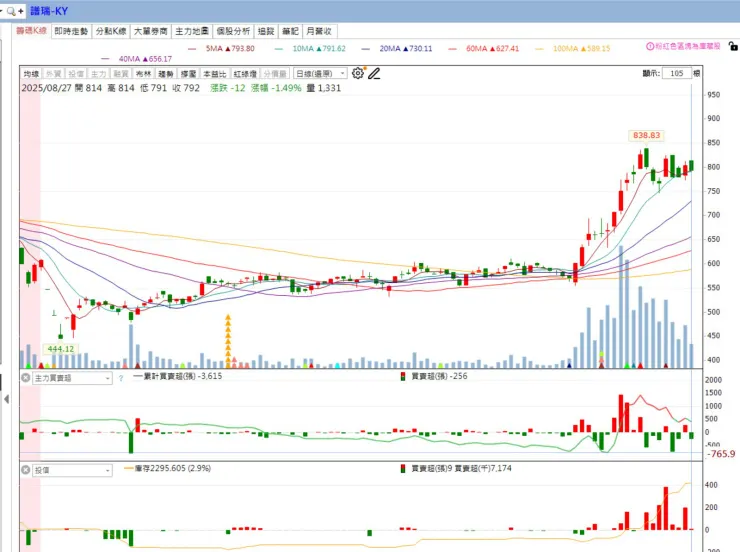Open the 投信 indicator dropdown
The image size is (740, 552).
(72, 470)
